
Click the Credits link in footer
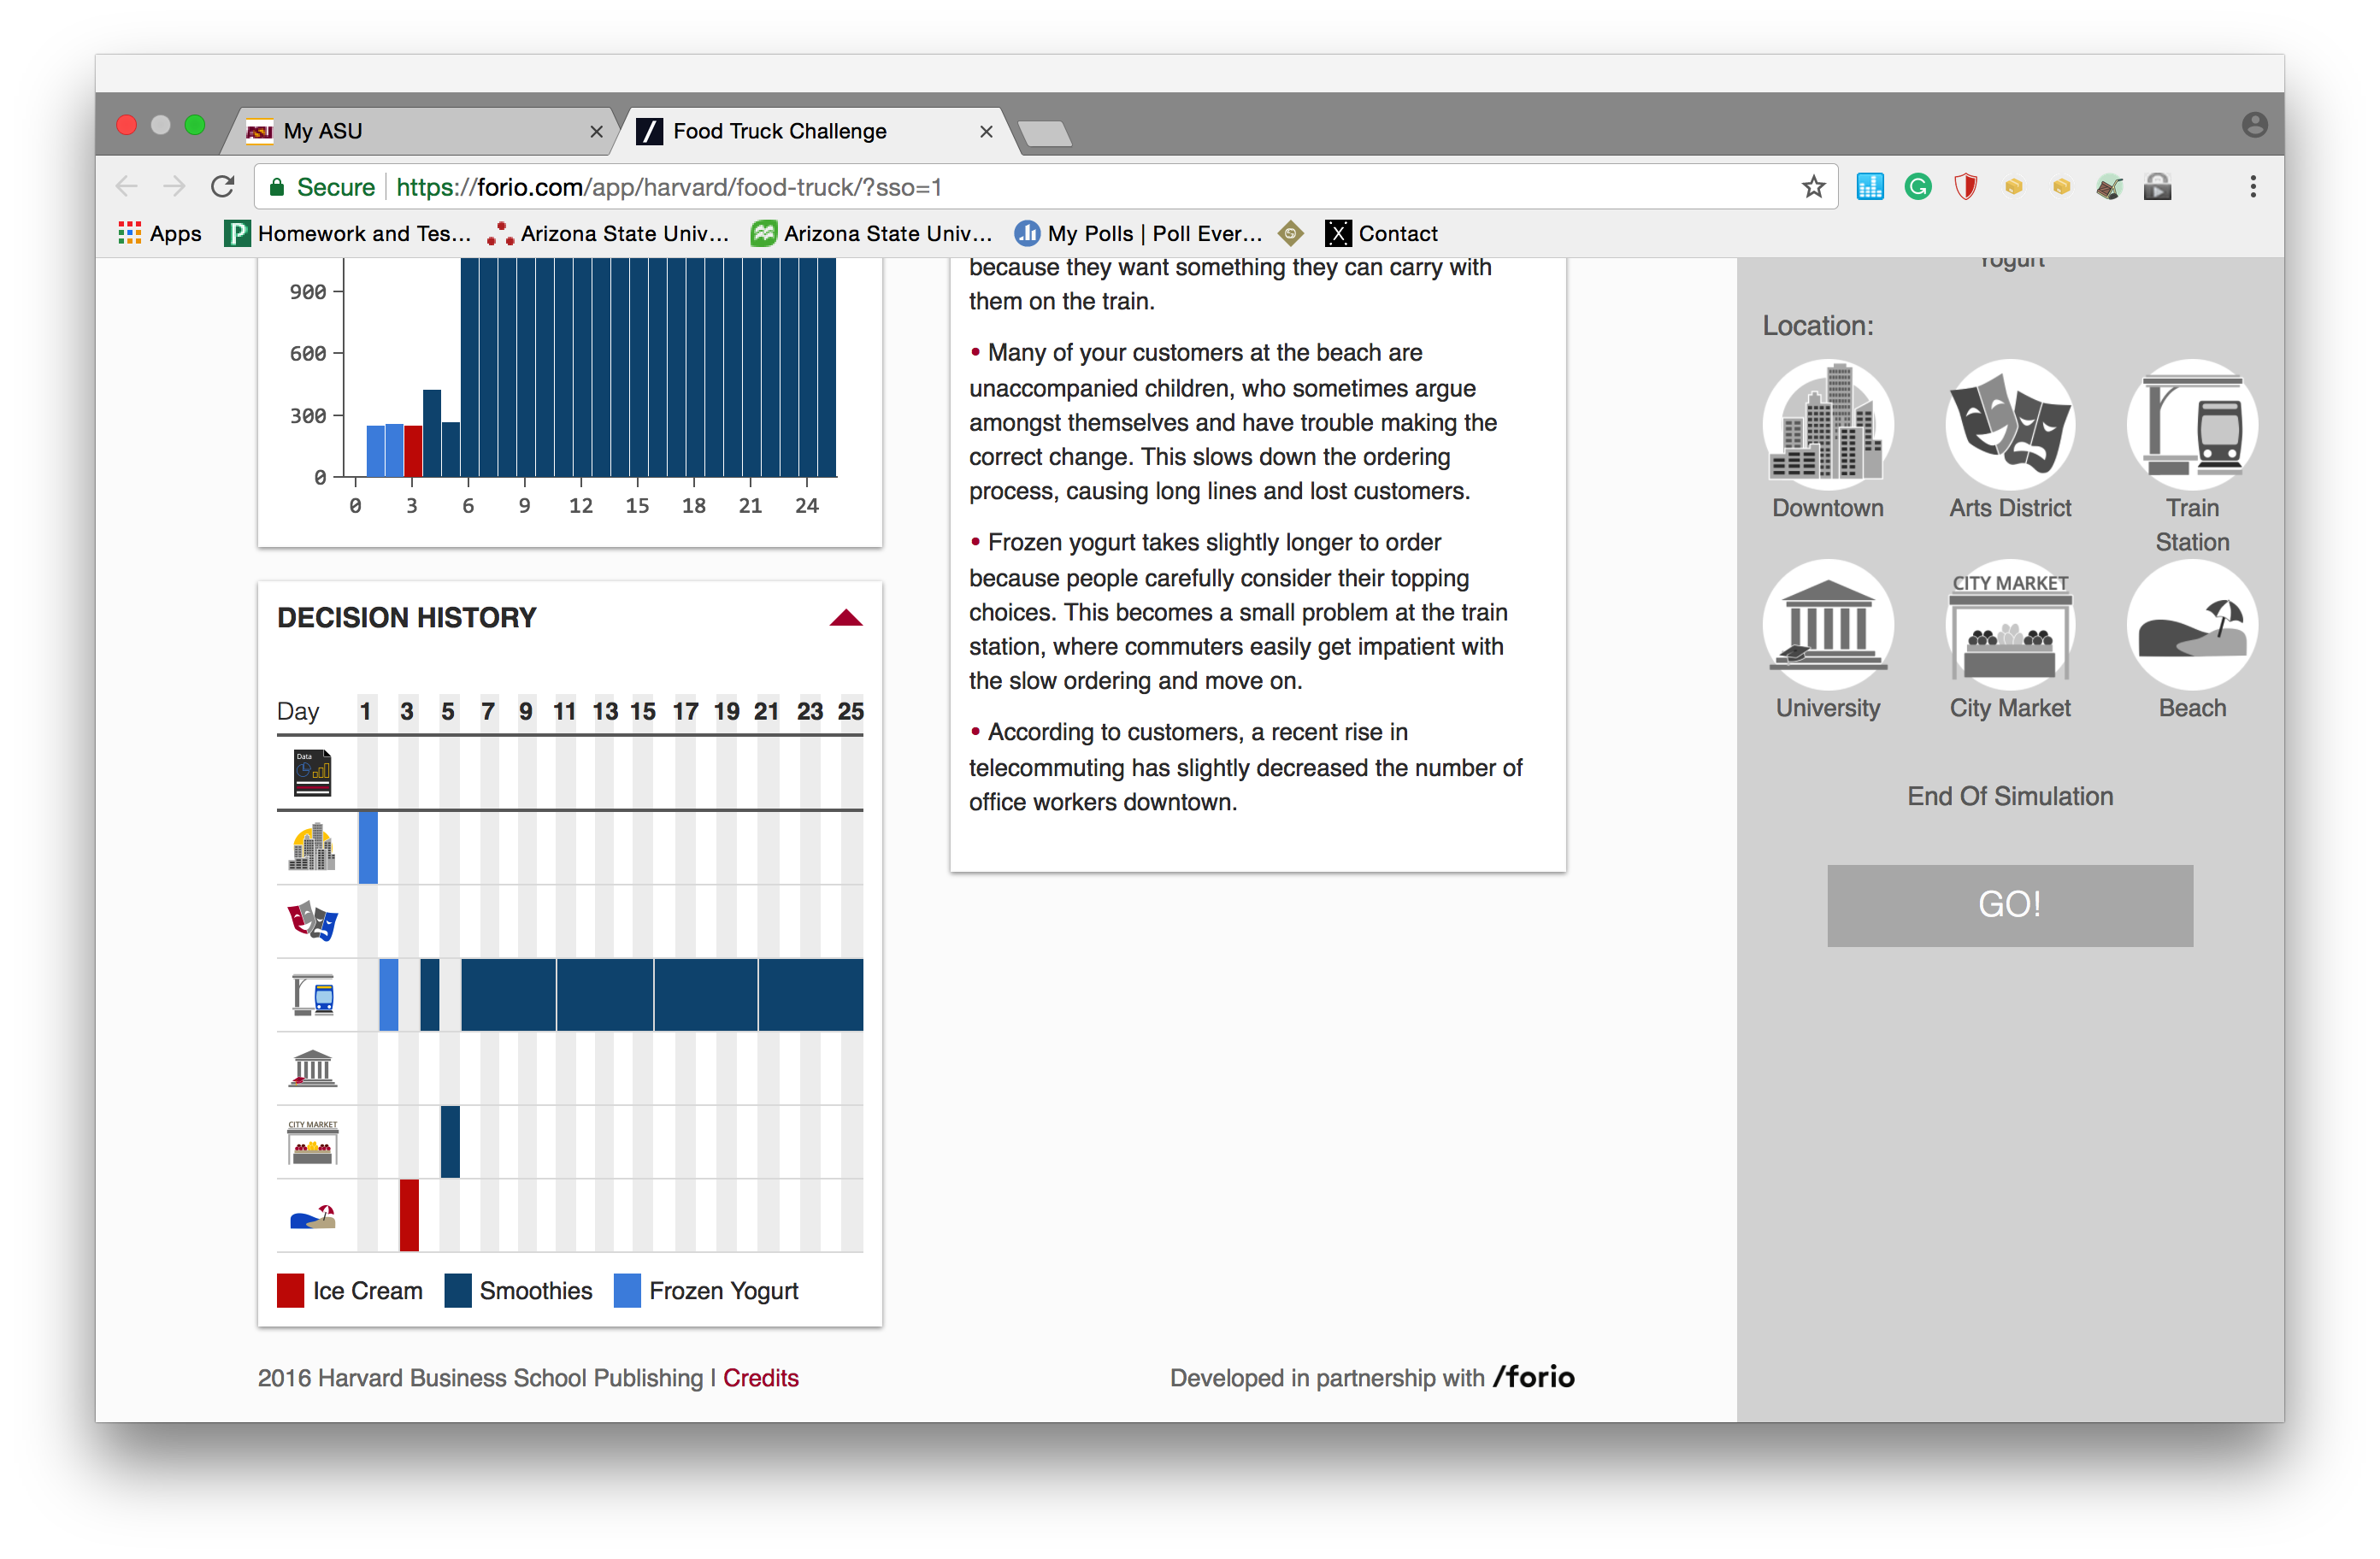pyautogui.click(x=761, y=1378)
